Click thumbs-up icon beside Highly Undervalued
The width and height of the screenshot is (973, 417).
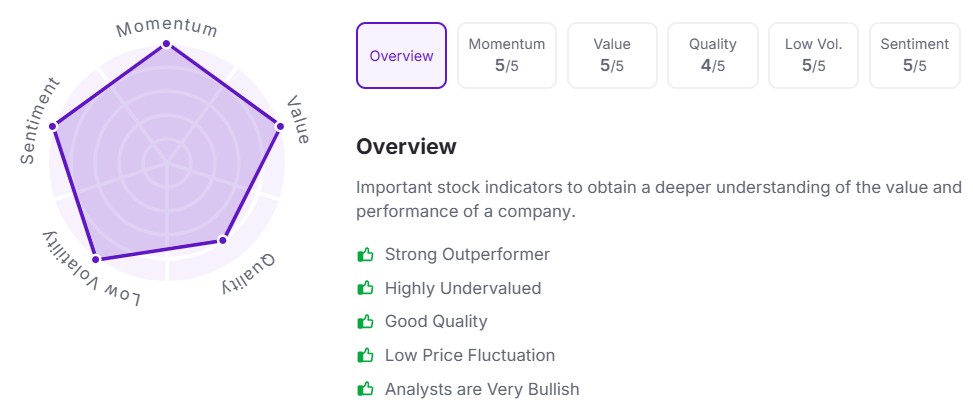(365, 289)
